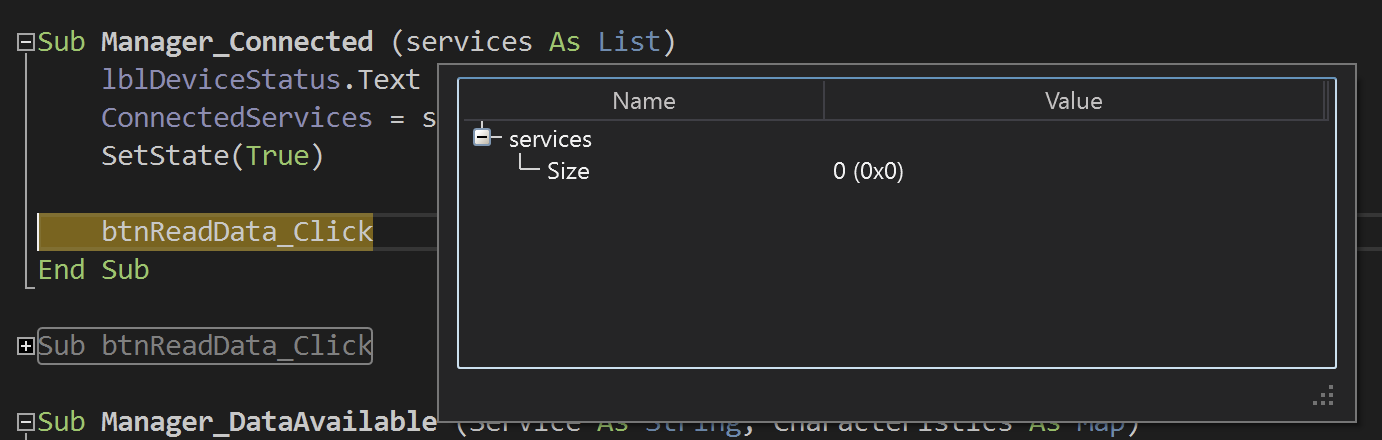Click the Name column header
The image size is (1382, 440).
coord(643,101)
